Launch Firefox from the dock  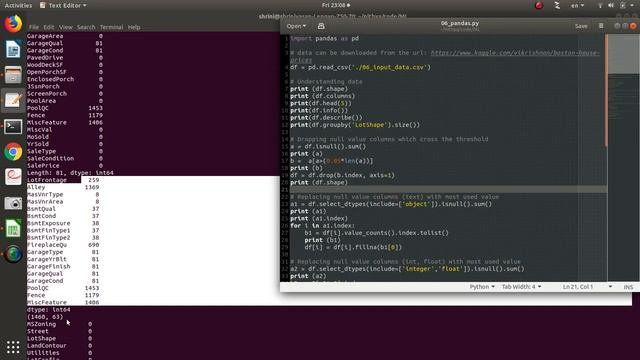(13, 24)
